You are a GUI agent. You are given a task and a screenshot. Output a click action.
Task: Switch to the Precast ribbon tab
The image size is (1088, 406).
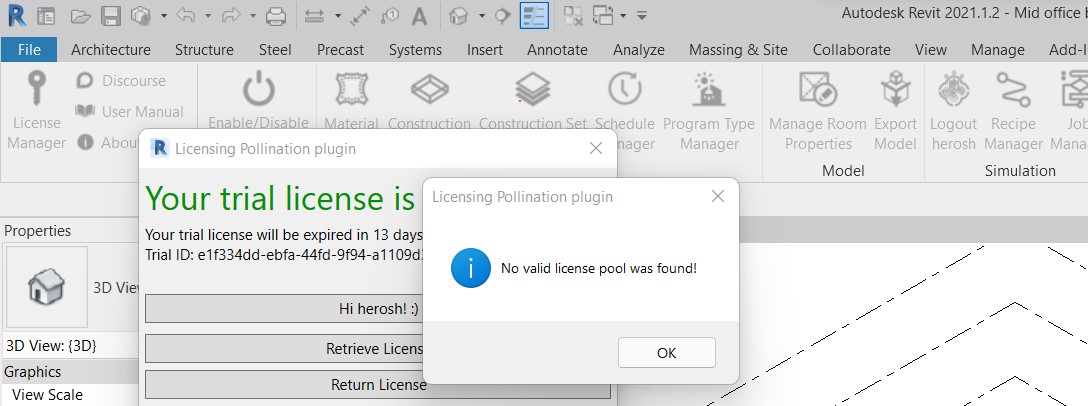pyautogui.click(x=341, y=50)
